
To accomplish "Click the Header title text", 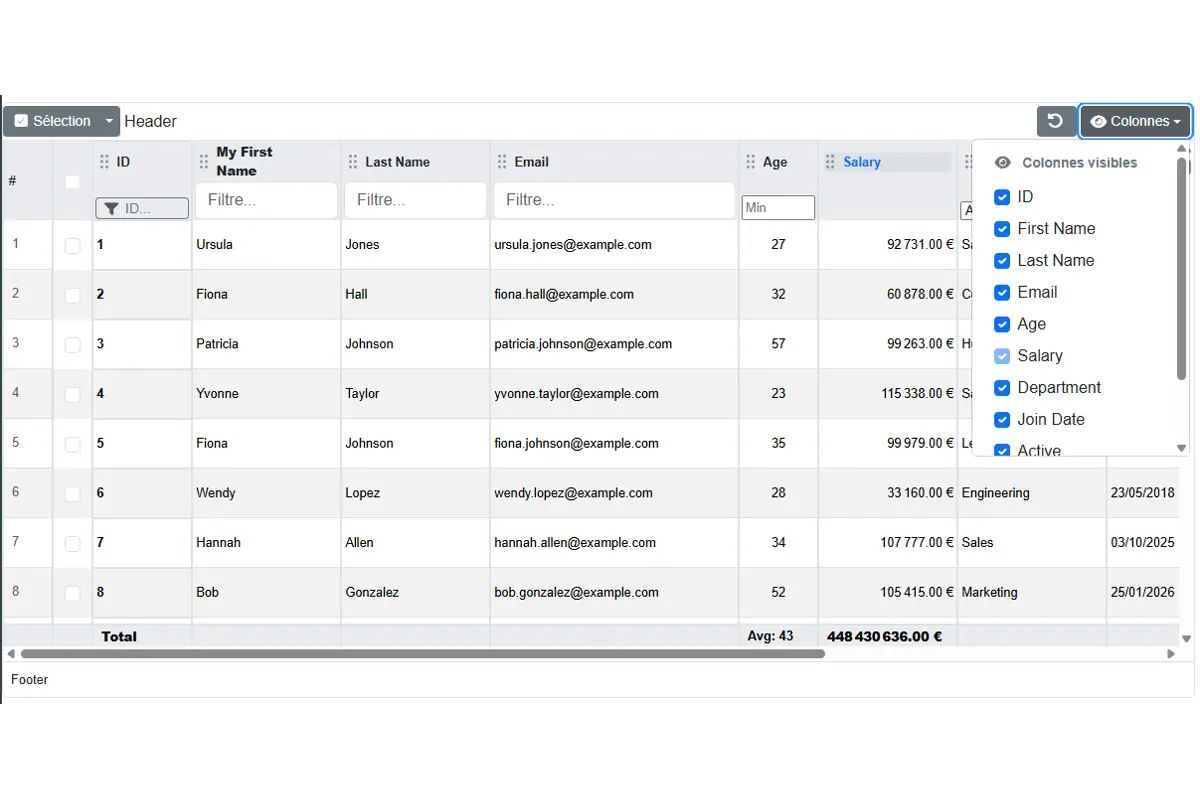I will (x=150, y=121).
